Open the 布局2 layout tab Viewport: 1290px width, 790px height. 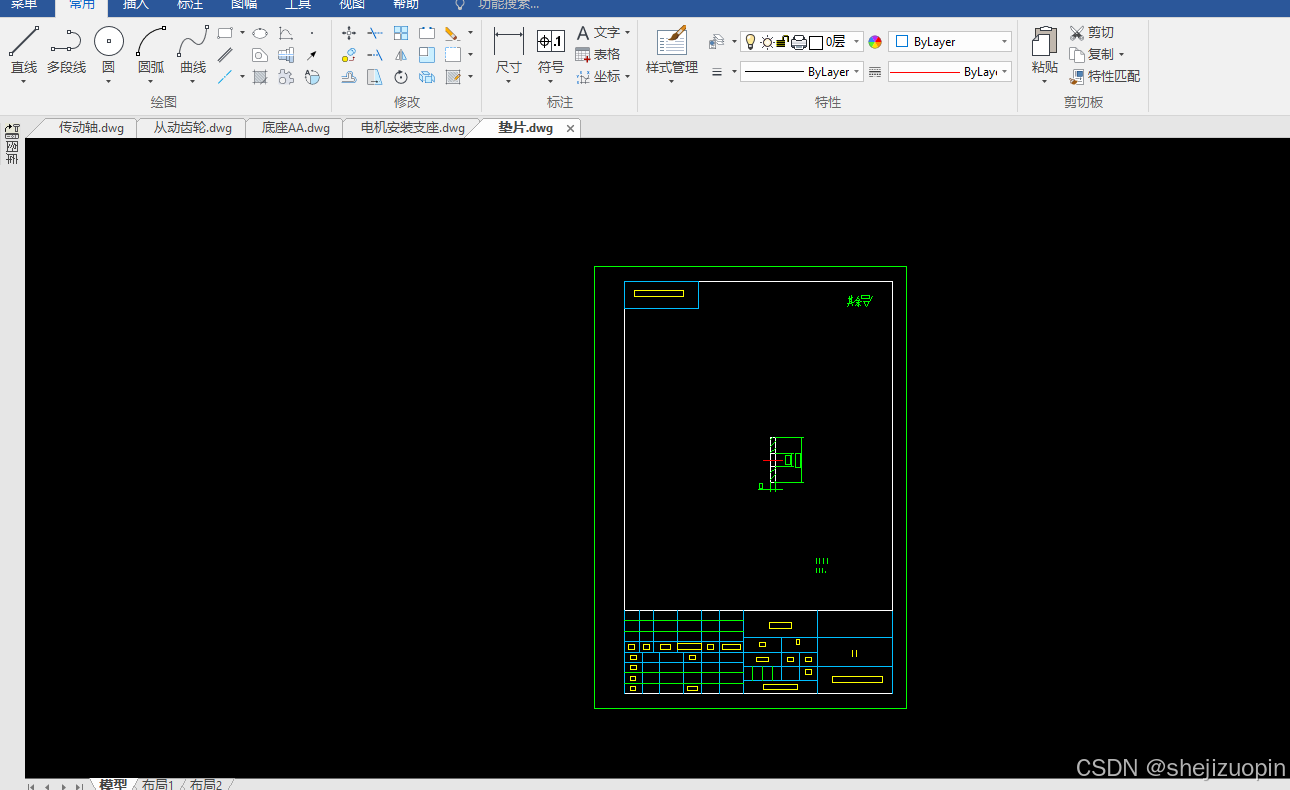pos(206,785)
